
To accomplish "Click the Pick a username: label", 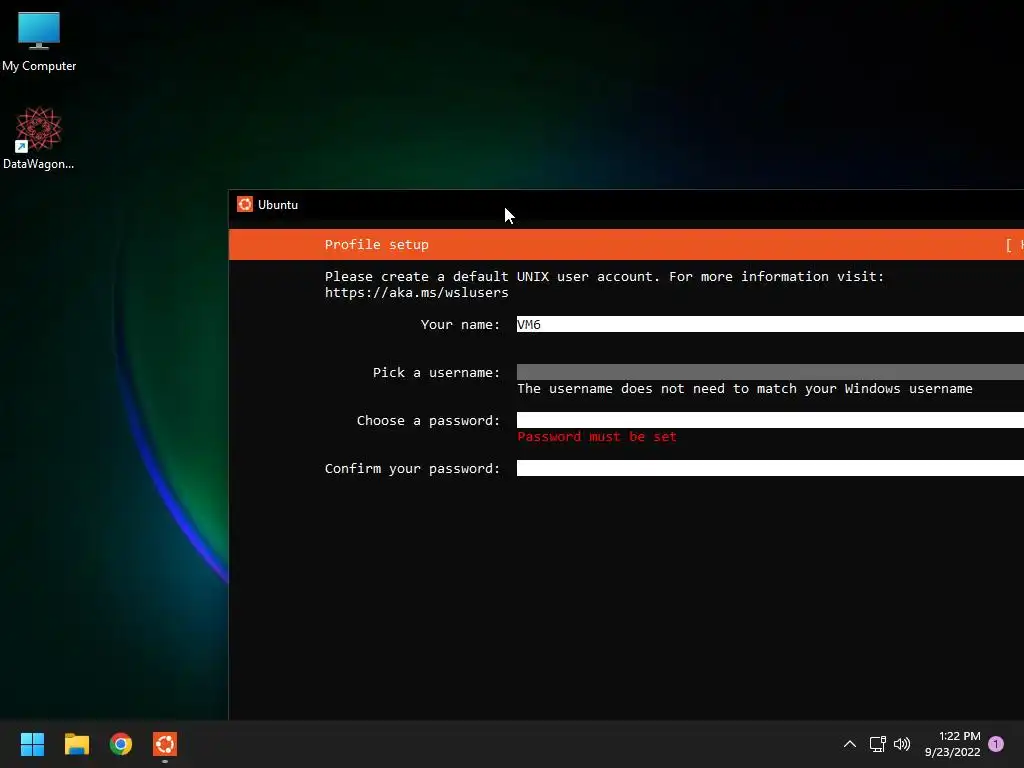I will coord(436,372).
